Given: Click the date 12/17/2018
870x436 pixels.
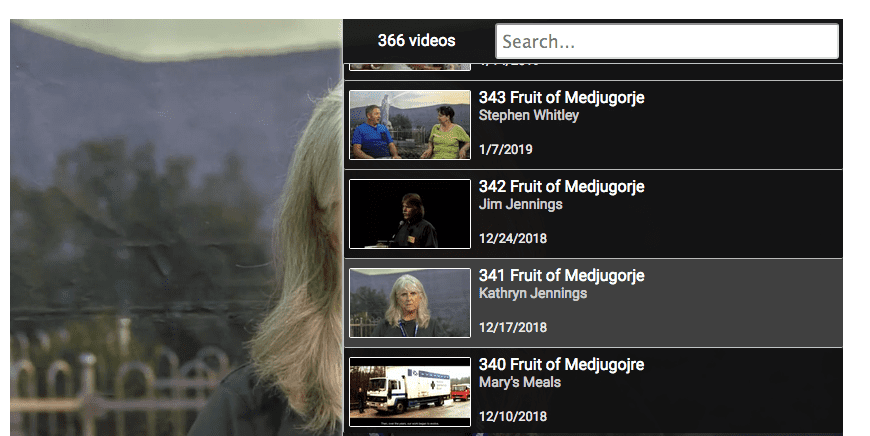Looking at the screenshot, I should tap(513, 328).
